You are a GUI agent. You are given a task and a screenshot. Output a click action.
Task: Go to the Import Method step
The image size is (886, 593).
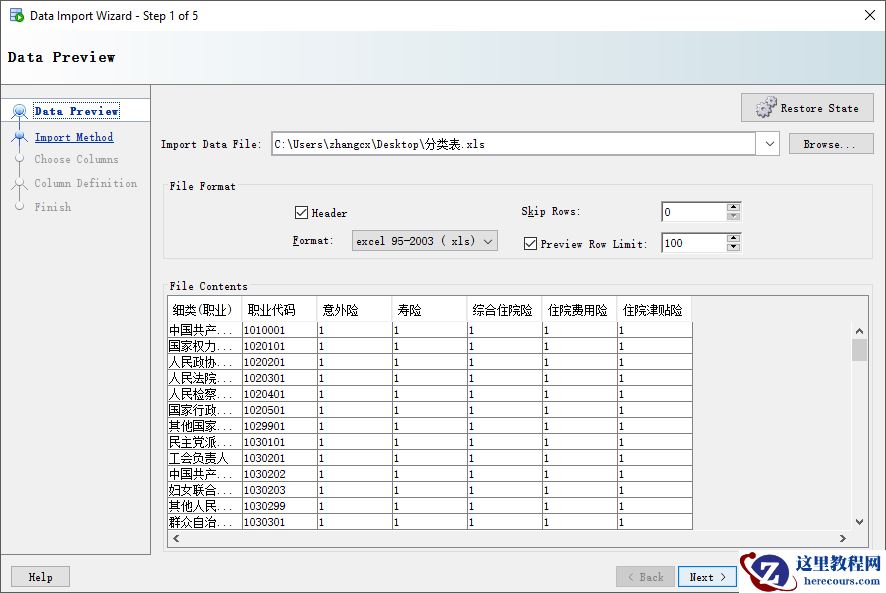coord(74,137)
